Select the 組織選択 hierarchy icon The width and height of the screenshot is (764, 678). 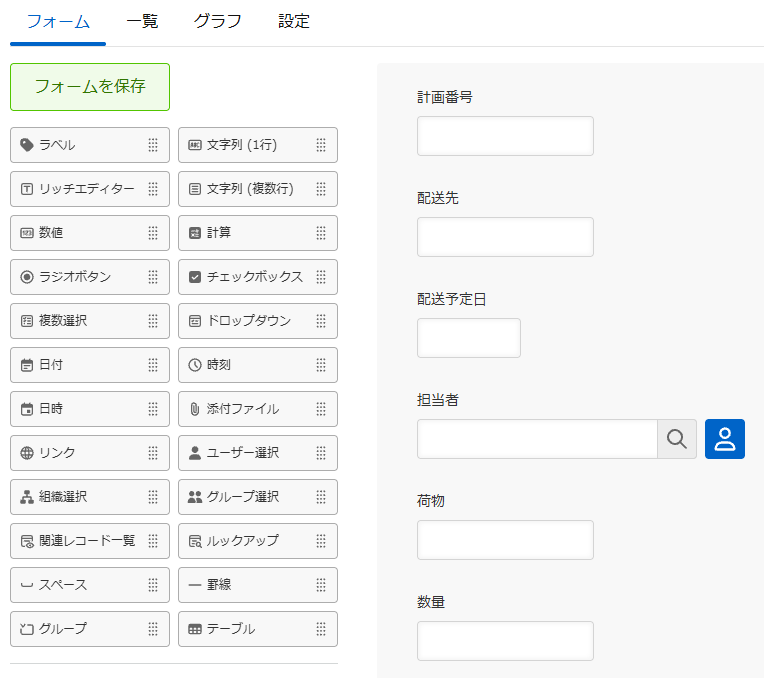click(27, 497)
